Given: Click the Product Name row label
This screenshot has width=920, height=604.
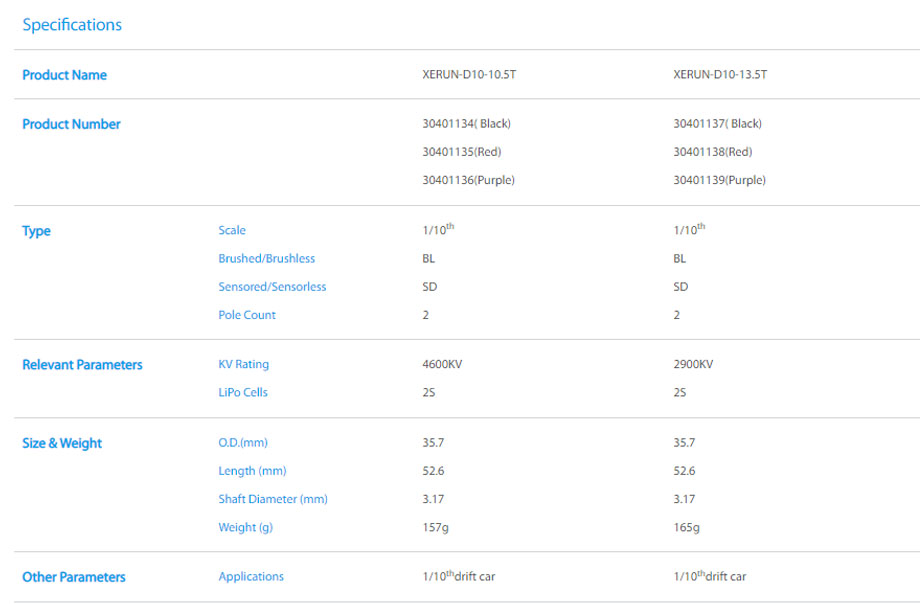Looking at the screenshot, I should pyautogui.click(x=64, y=75).
